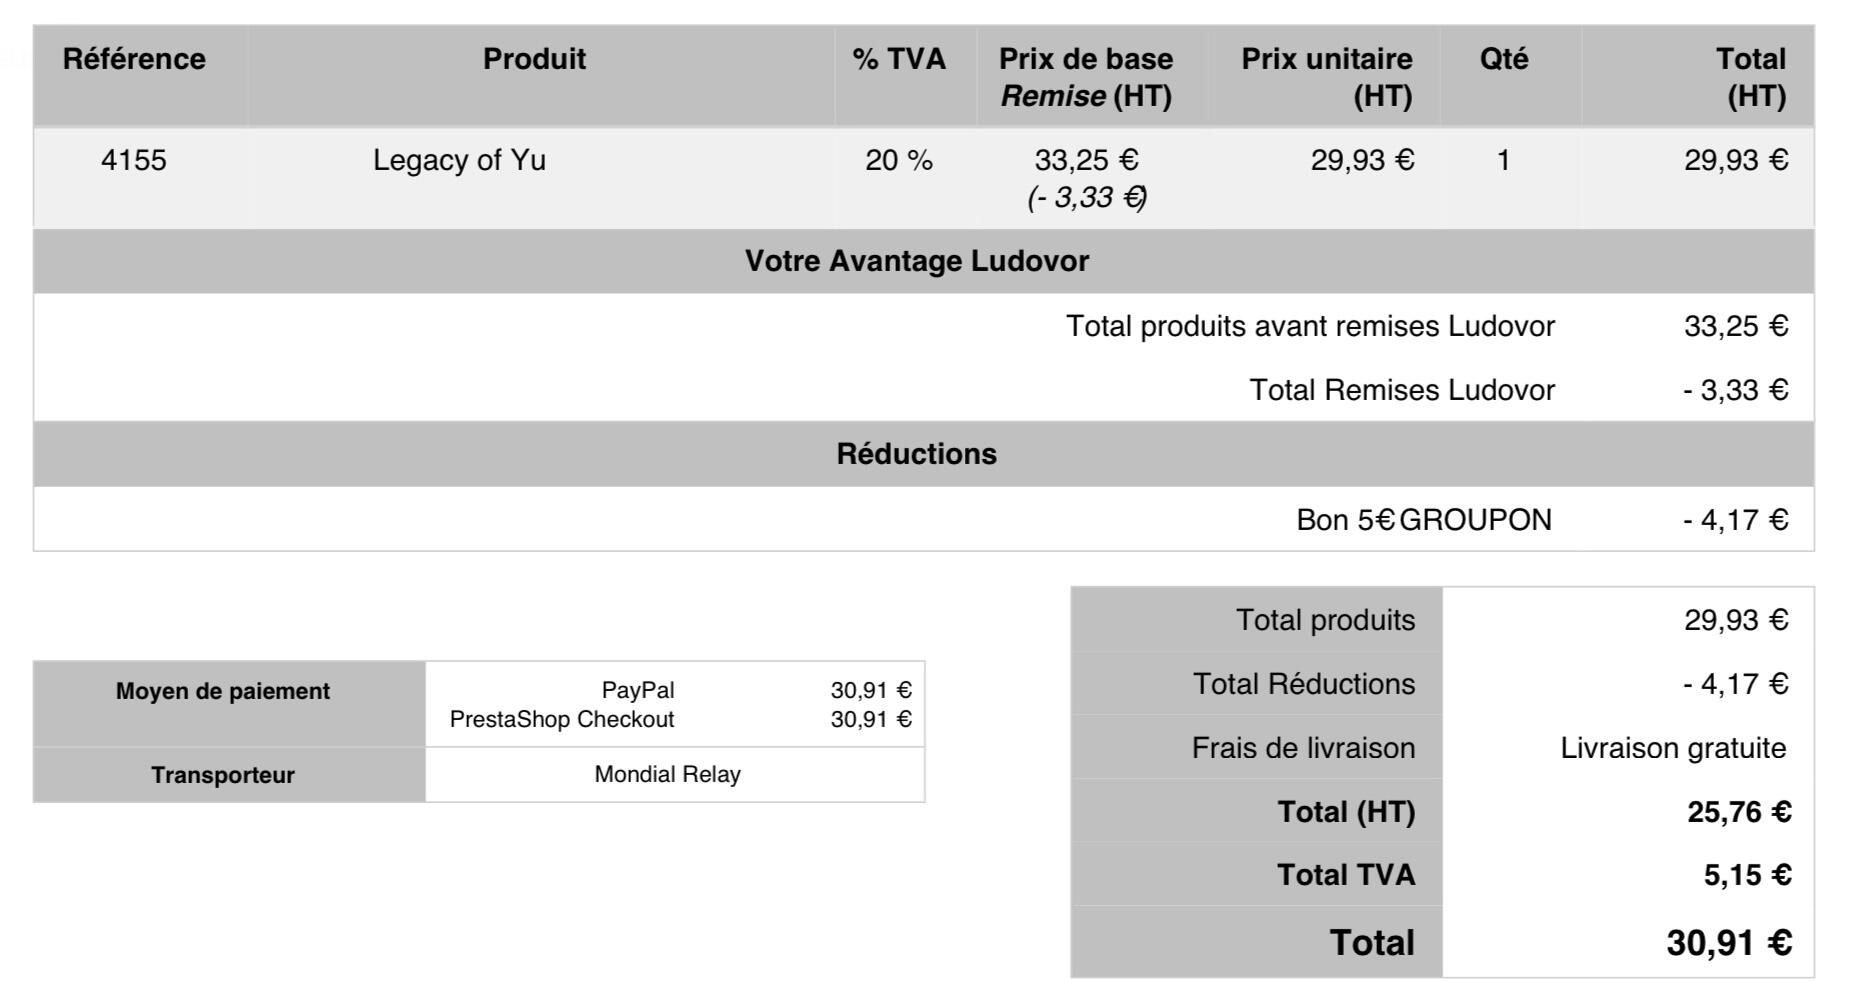The image size is (1862, 981).
Task: Click reference number 4155
Action: point(134,161)
